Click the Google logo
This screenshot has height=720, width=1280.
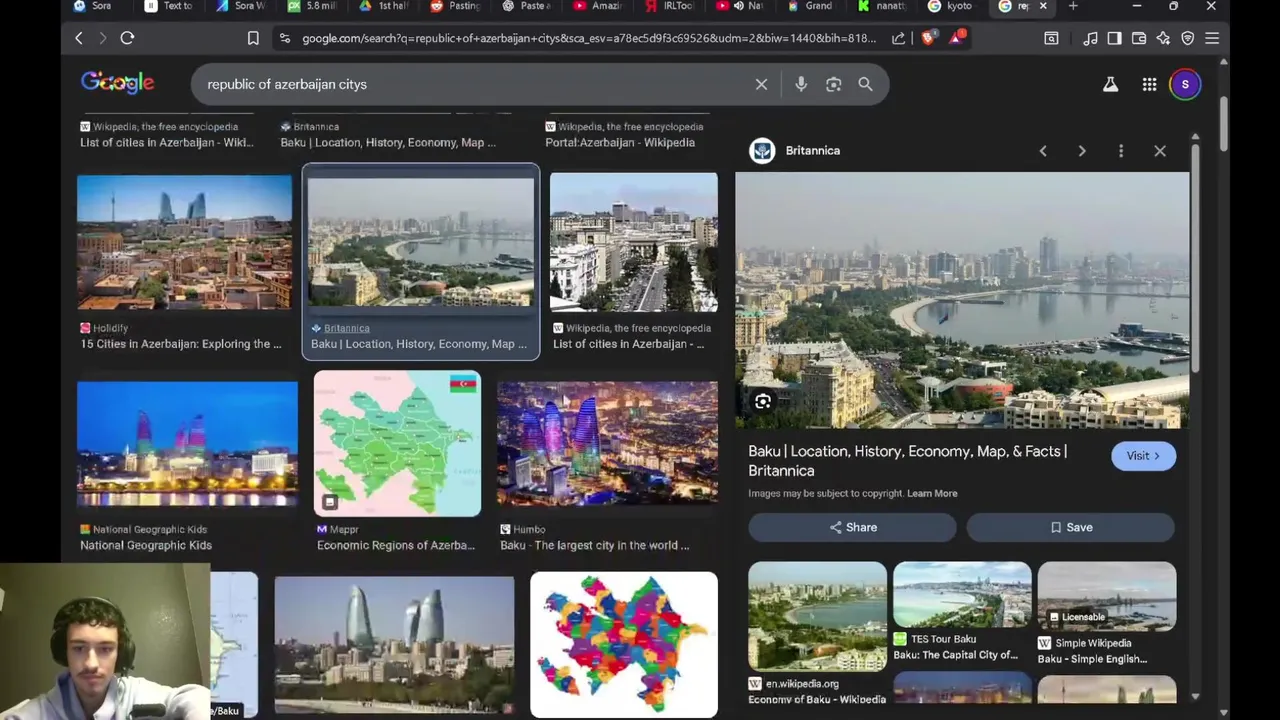click(118, 83)
